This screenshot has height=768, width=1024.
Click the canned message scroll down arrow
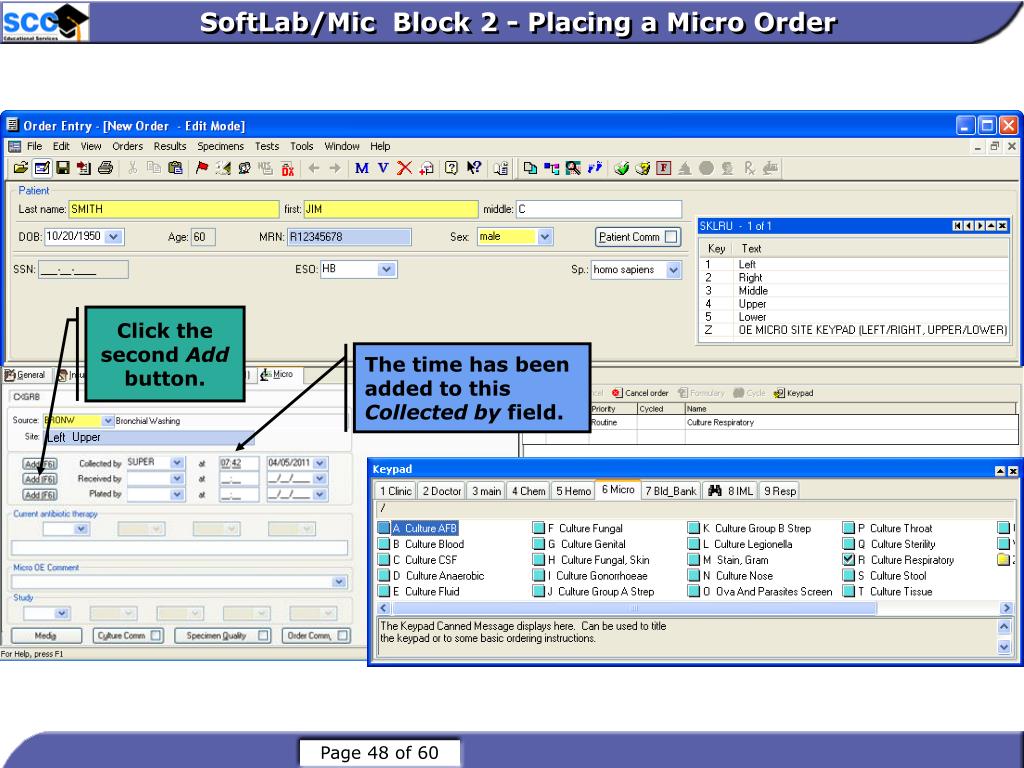coord(1004,647)
